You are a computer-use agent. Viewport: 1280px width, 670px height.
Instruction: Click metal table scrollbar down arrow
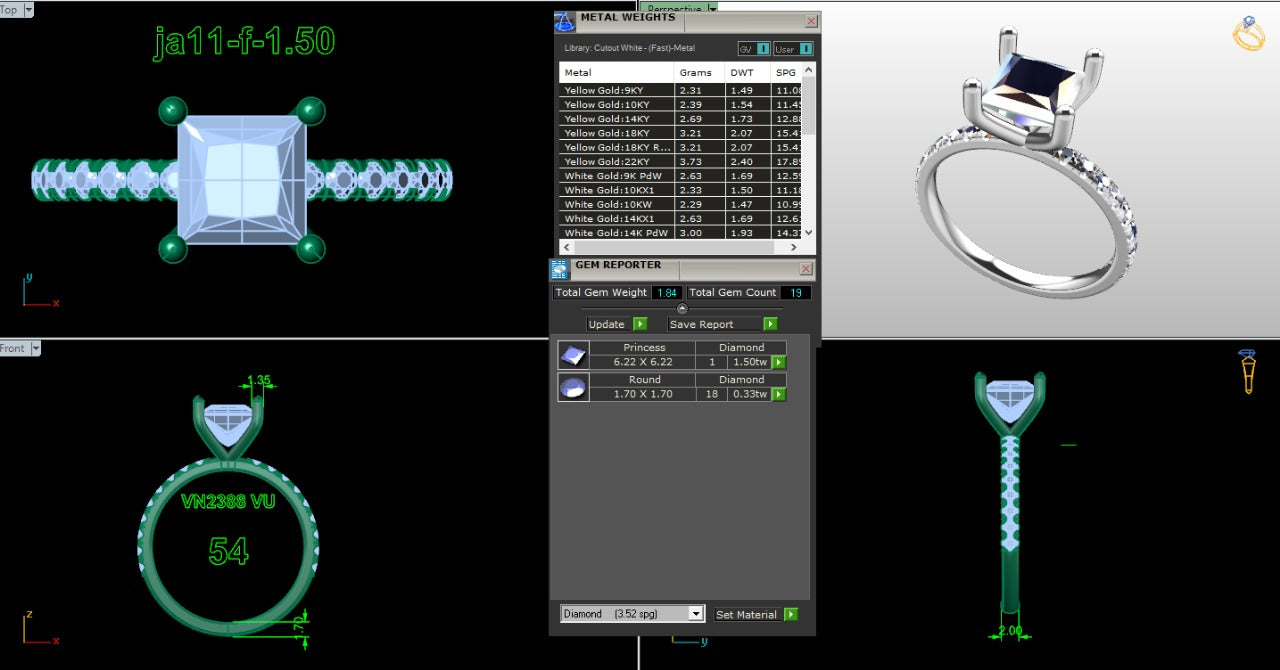(809, 232)
